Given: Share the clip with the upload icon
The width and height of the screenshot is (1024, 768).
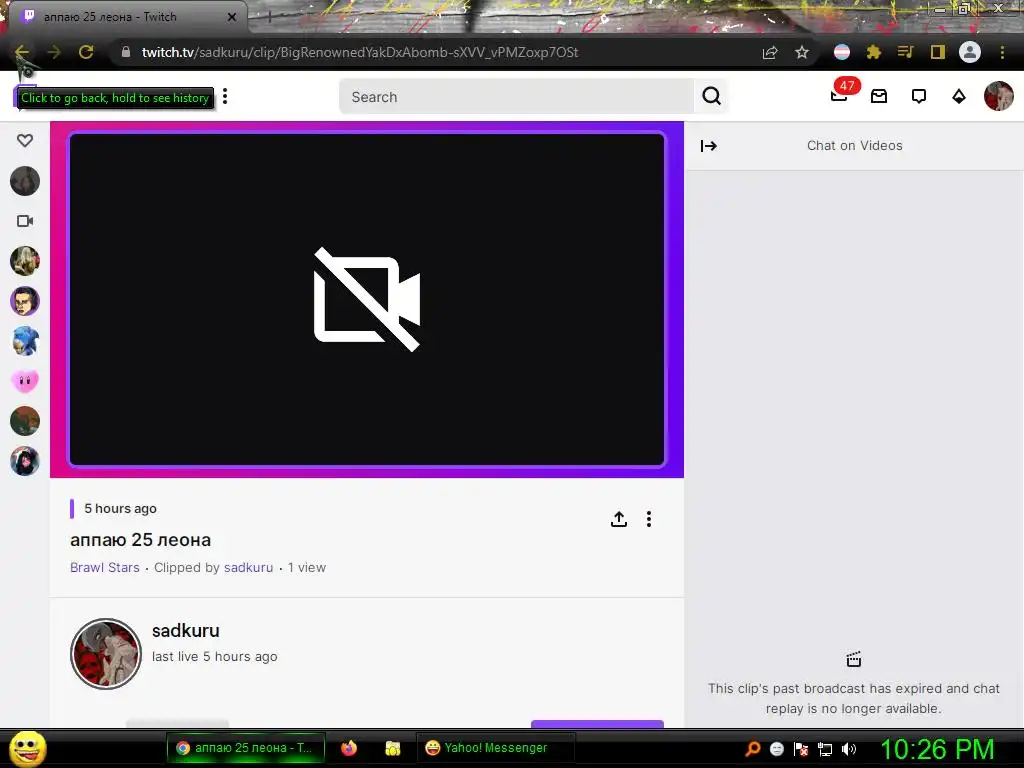Looking at the screenshot, I should pyautogui.click(x=618, y=519).
